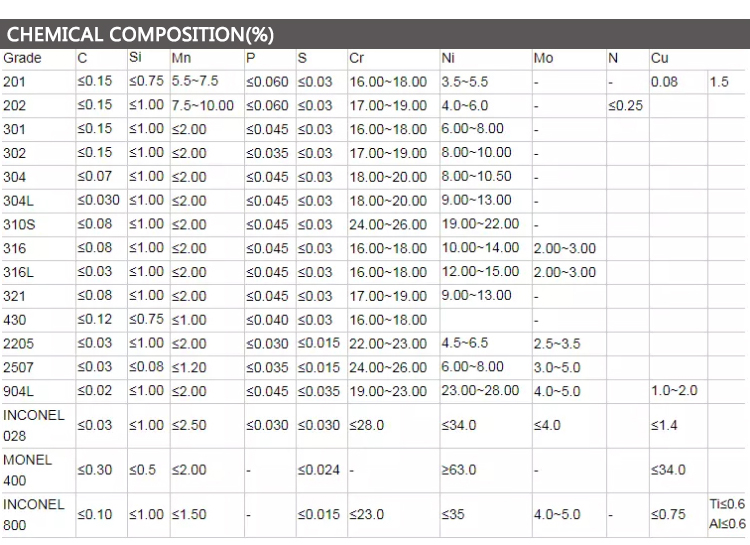Select the 19.00~22.00 nickel value
Viewport: 750px width, 545px height.
pos(481,224)
